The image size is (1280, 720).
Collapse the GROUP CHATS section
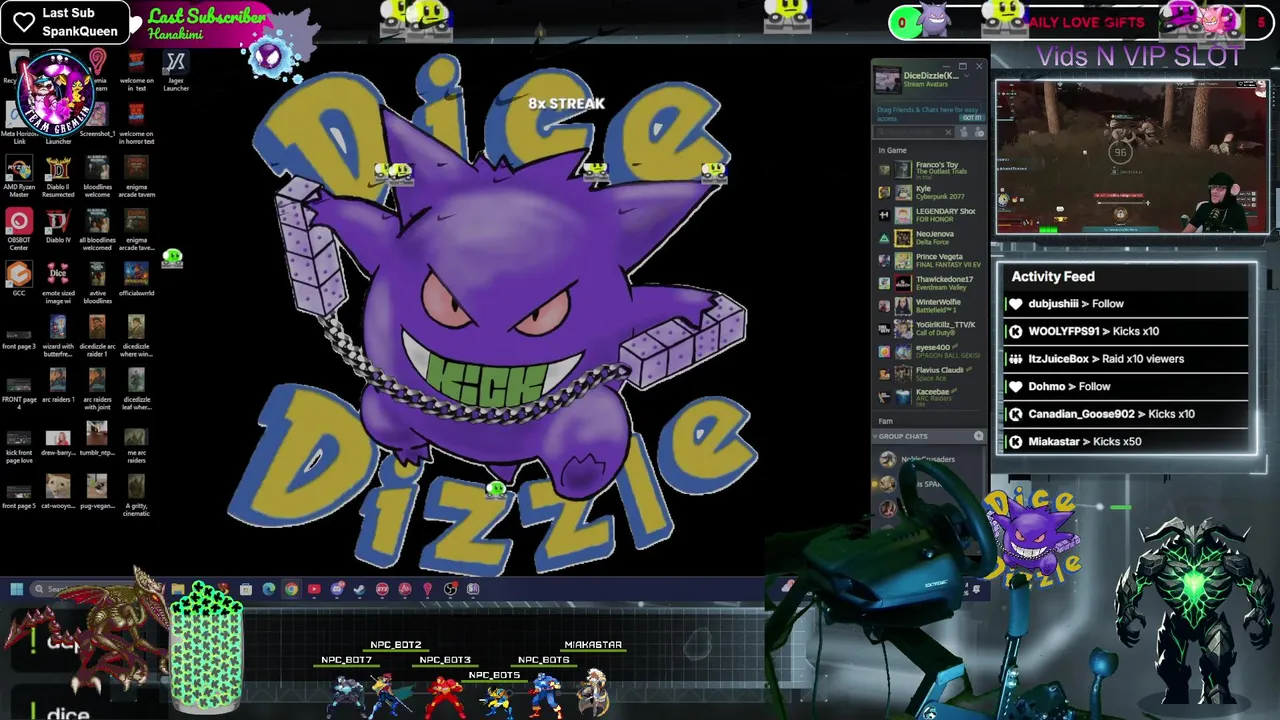[903, 436]
